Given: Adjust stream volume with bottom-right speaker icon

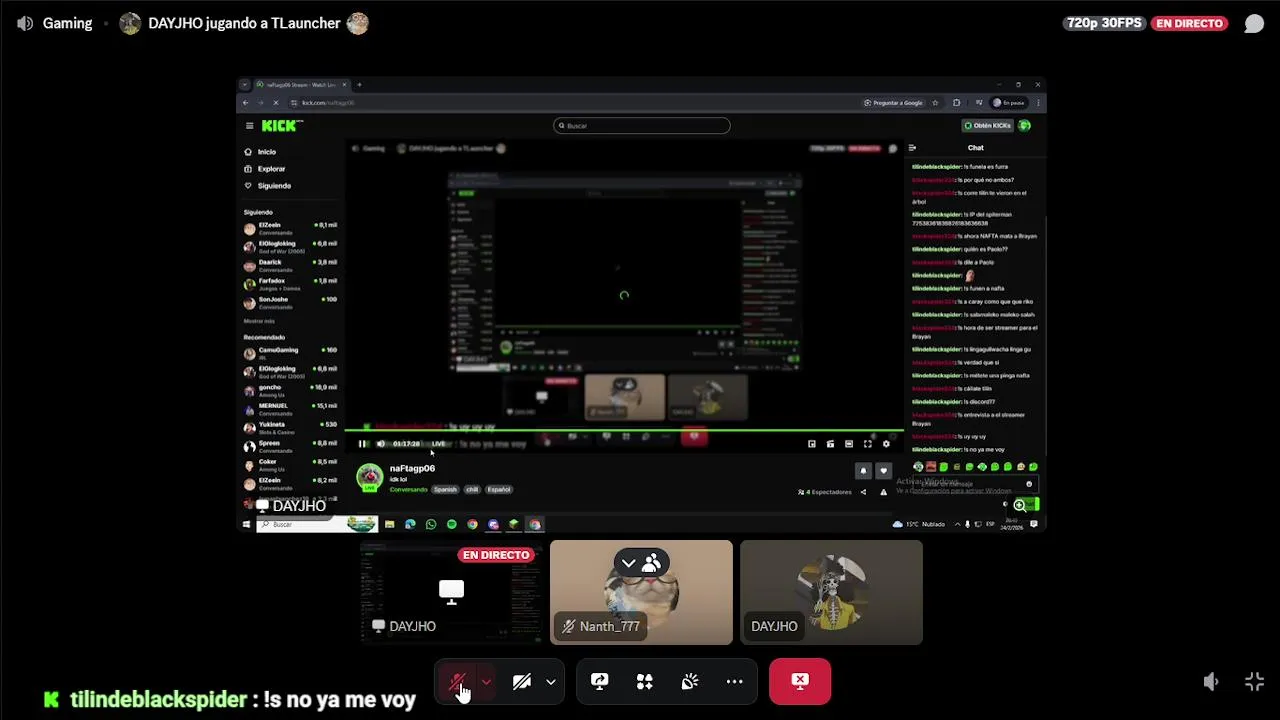Looking at the screenshot, I should point(1210,682).
